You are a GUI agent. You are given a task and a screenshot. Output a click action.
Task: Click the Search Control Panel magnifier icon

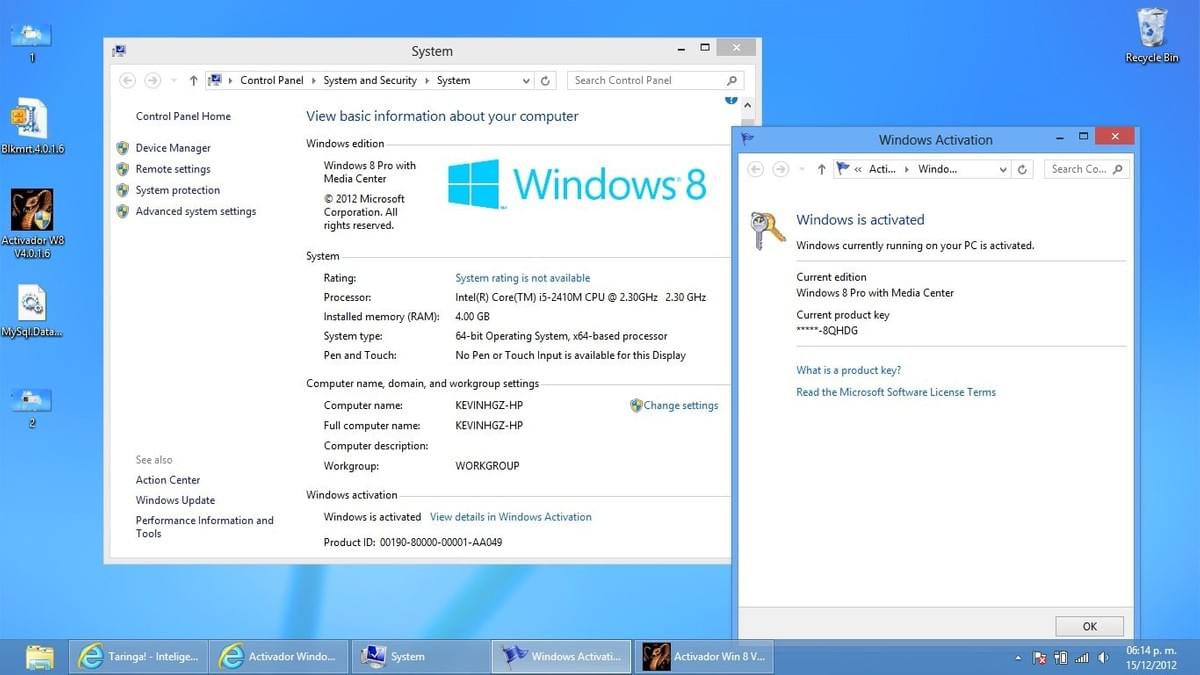point(732,80)
